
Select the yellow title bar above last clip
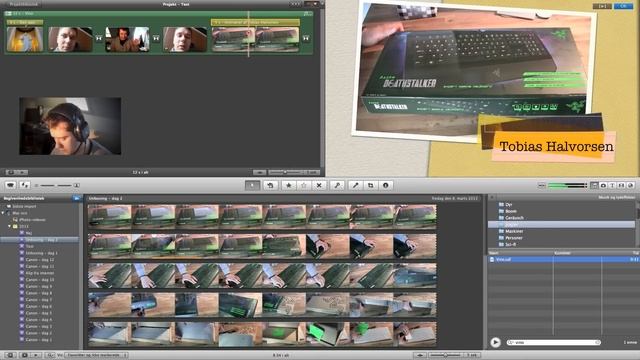(255, 22)
